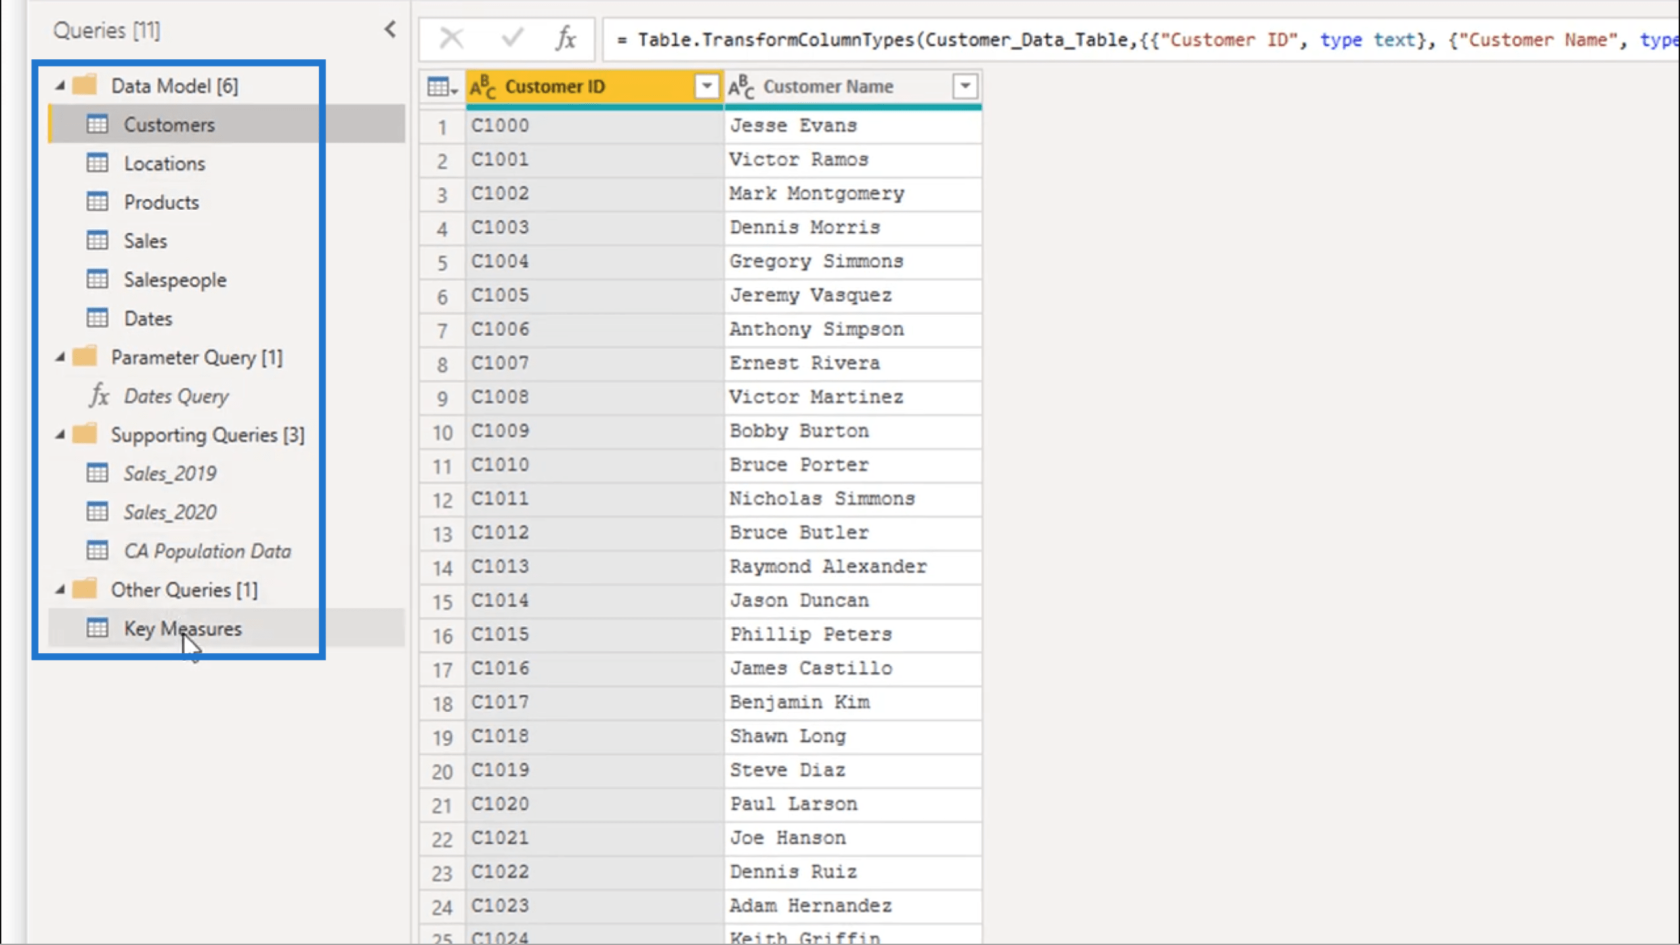Click the cell with Adam Hernandez

pos(852,906)
